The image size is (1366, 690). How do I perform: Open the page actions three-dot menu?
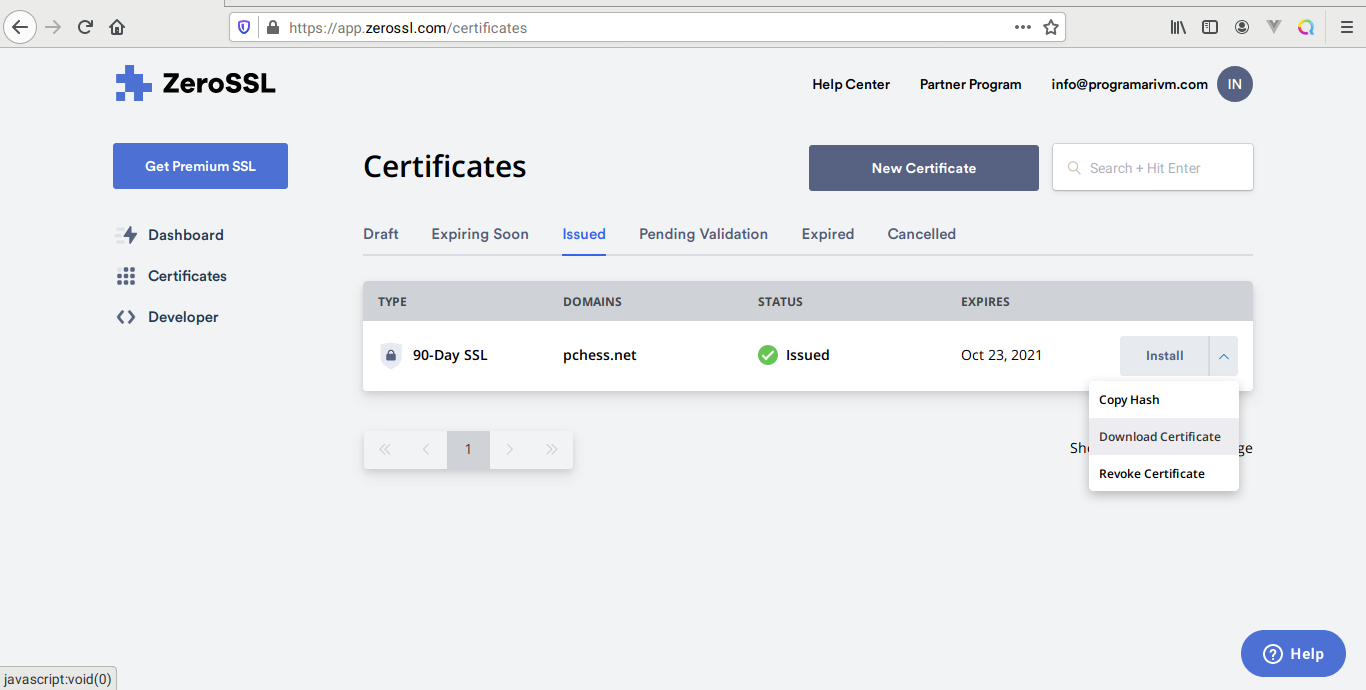(x=1023, y=28)
